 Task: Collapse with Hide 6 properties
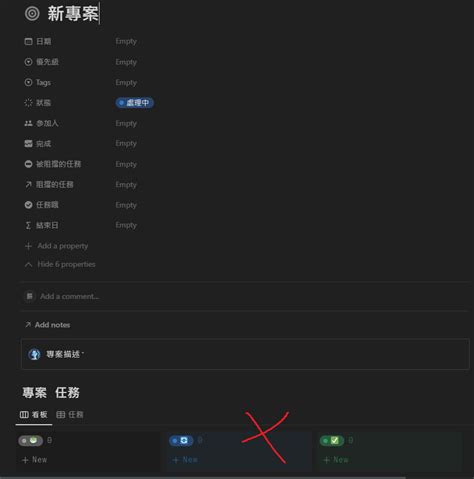click(x=60, y=264)
